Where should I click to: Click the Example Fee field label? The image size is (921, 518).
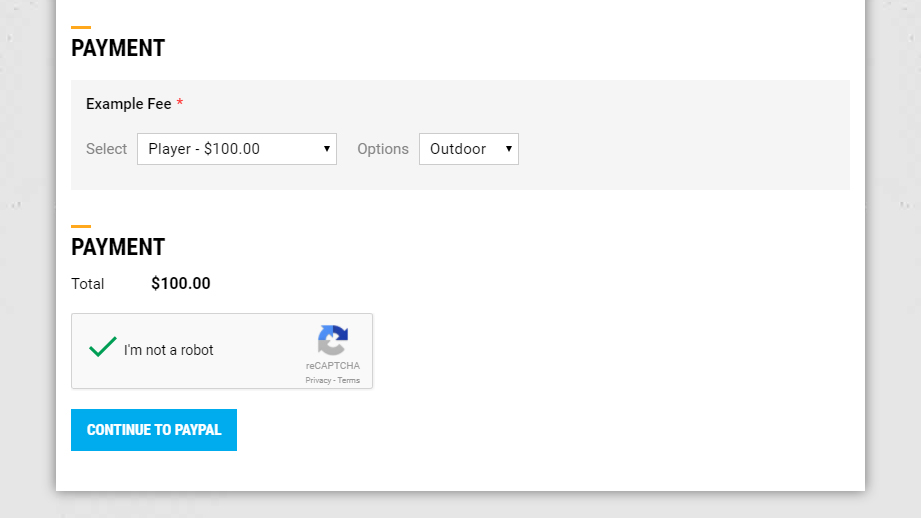(x=128, y=104)
